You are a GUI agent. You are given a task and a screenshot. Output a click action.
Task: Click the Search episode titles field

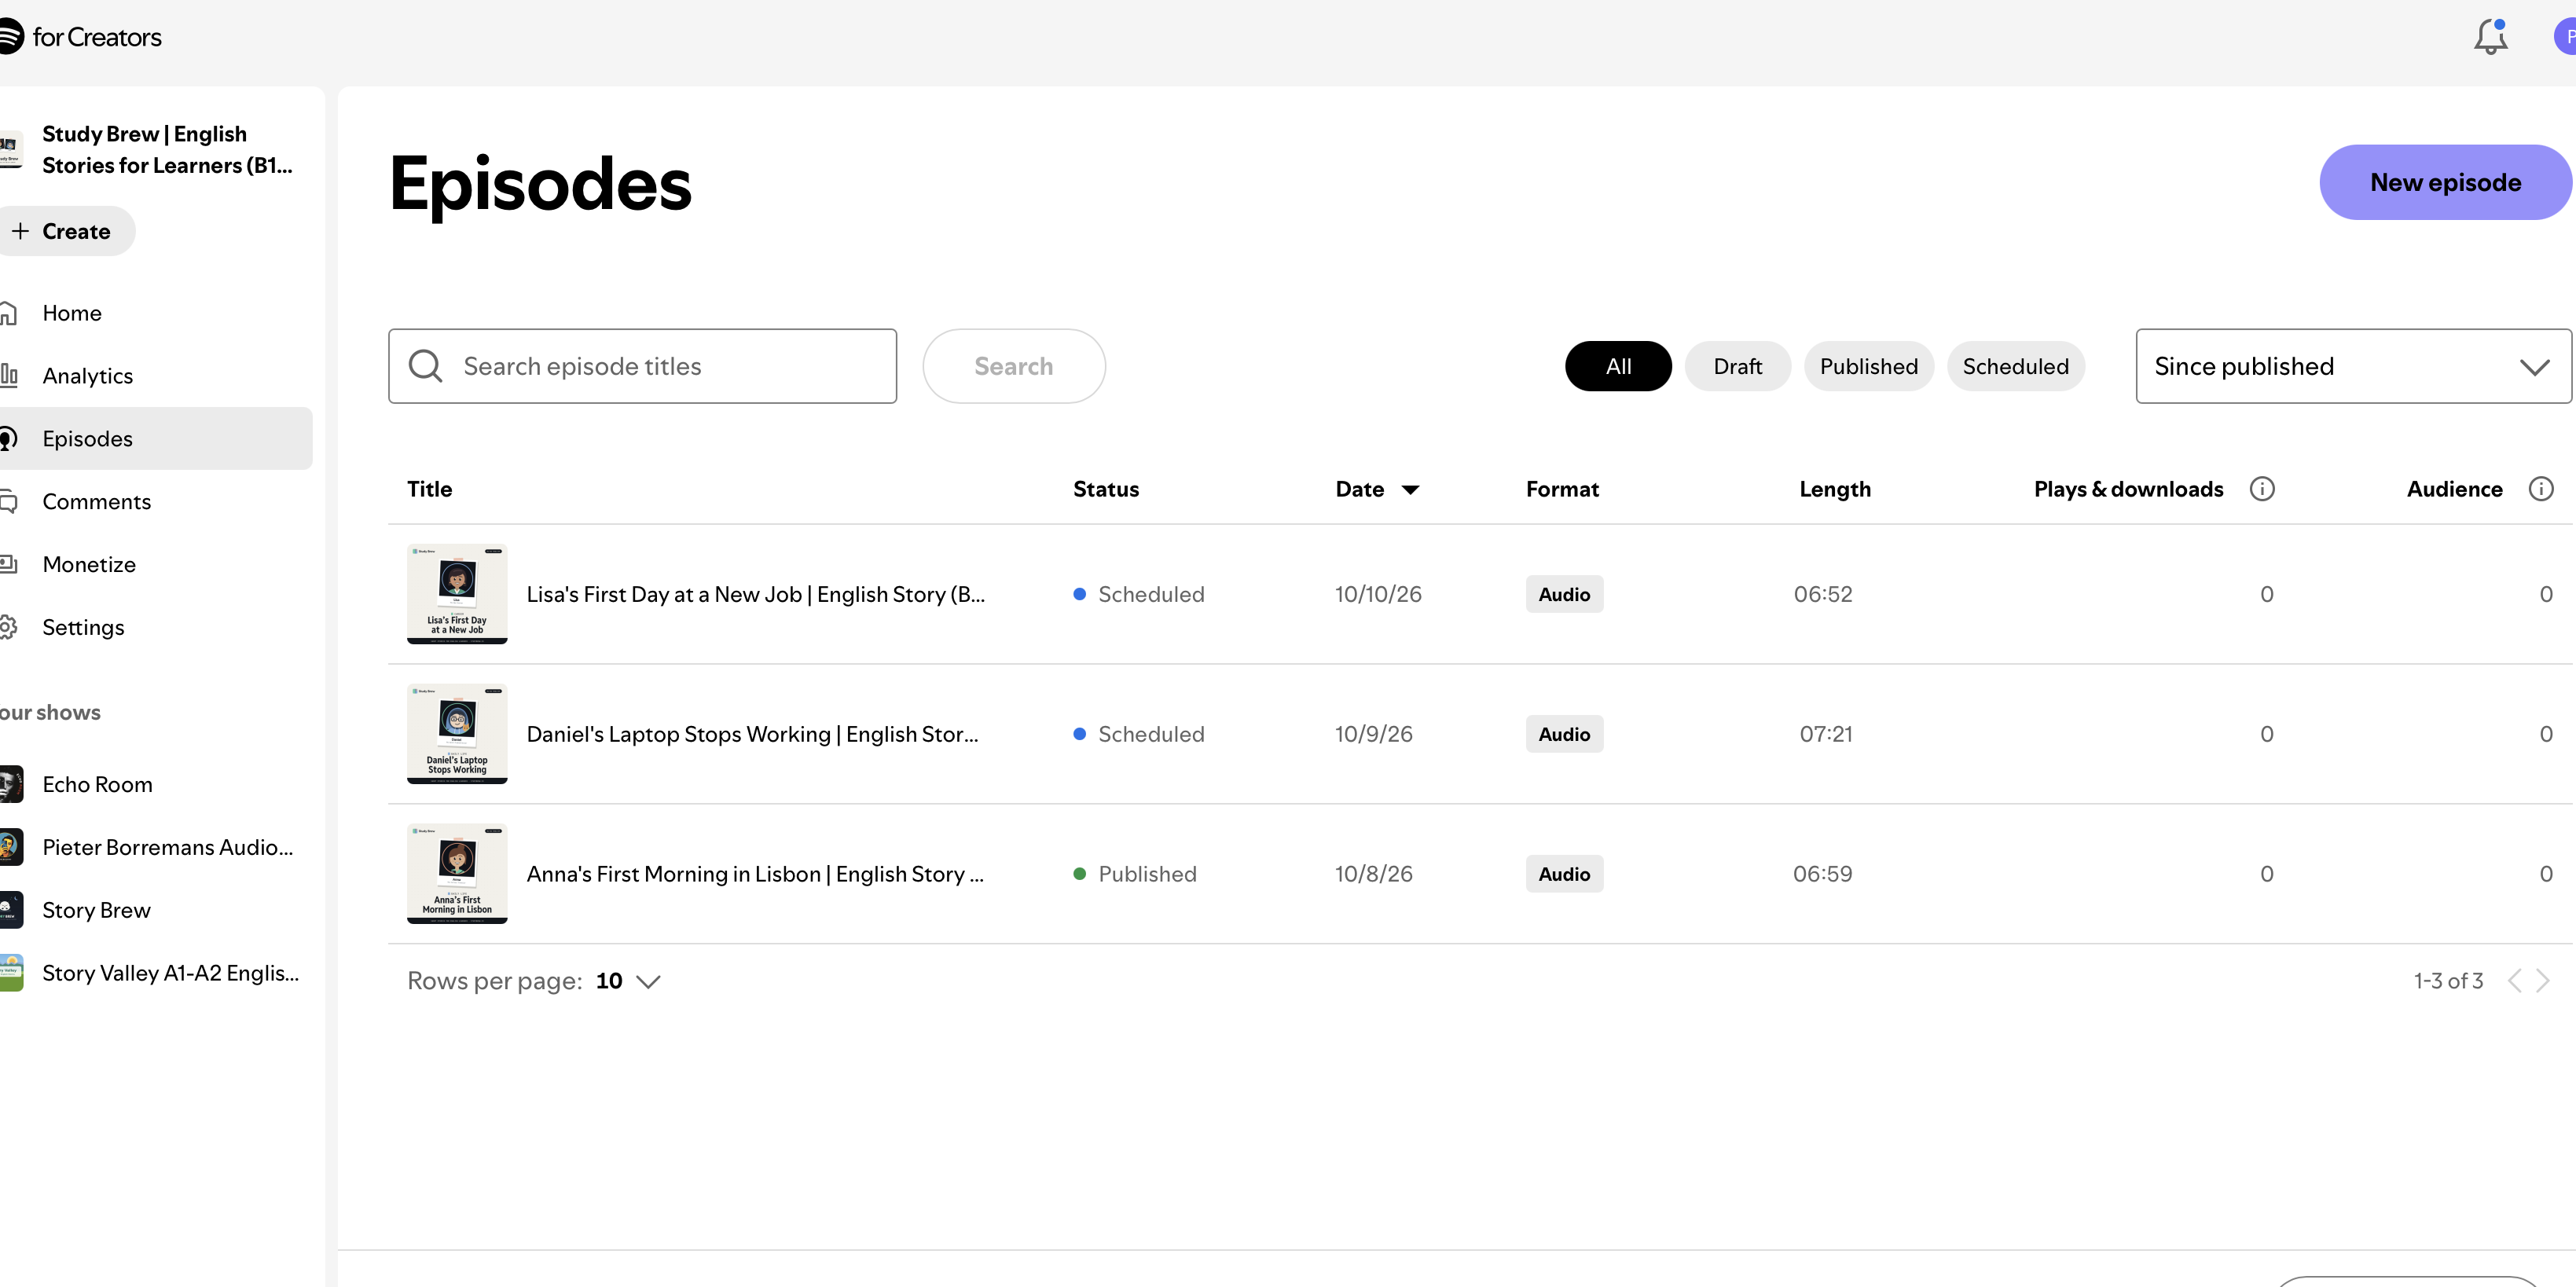point(642,366)
